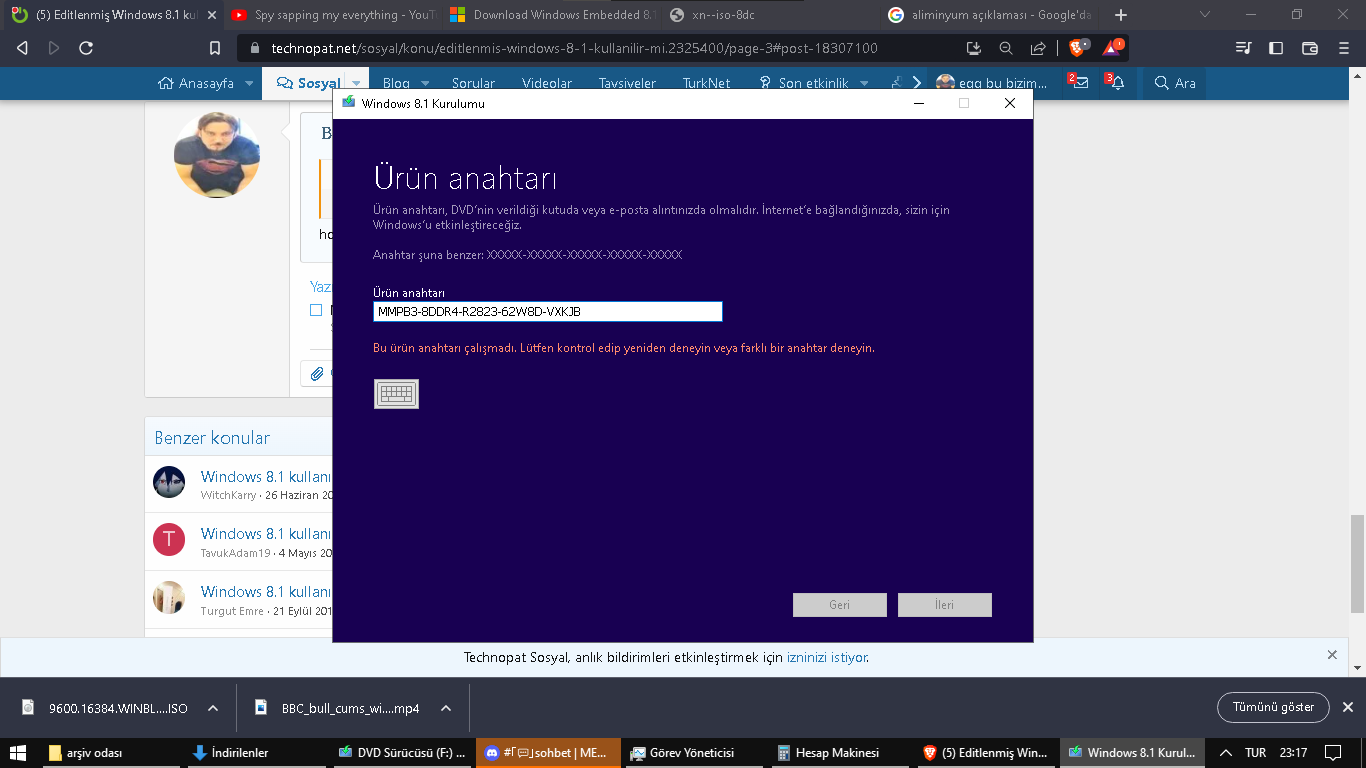The width and height of the screenshot is (1366, 768).
Task: Open the forum Ara search button
Action: [x=1175, y=83]
